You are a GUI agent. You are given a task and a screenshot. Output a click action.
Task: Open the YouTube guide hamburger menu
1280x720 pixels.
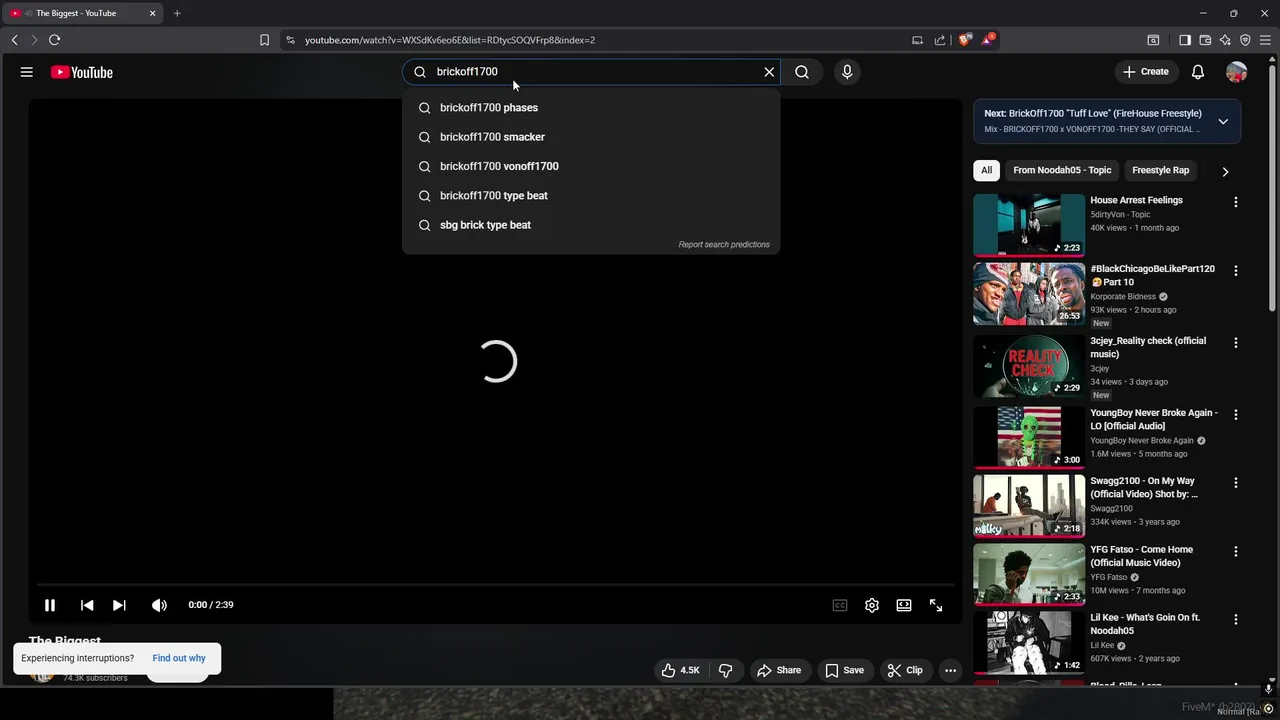(27, 72)
